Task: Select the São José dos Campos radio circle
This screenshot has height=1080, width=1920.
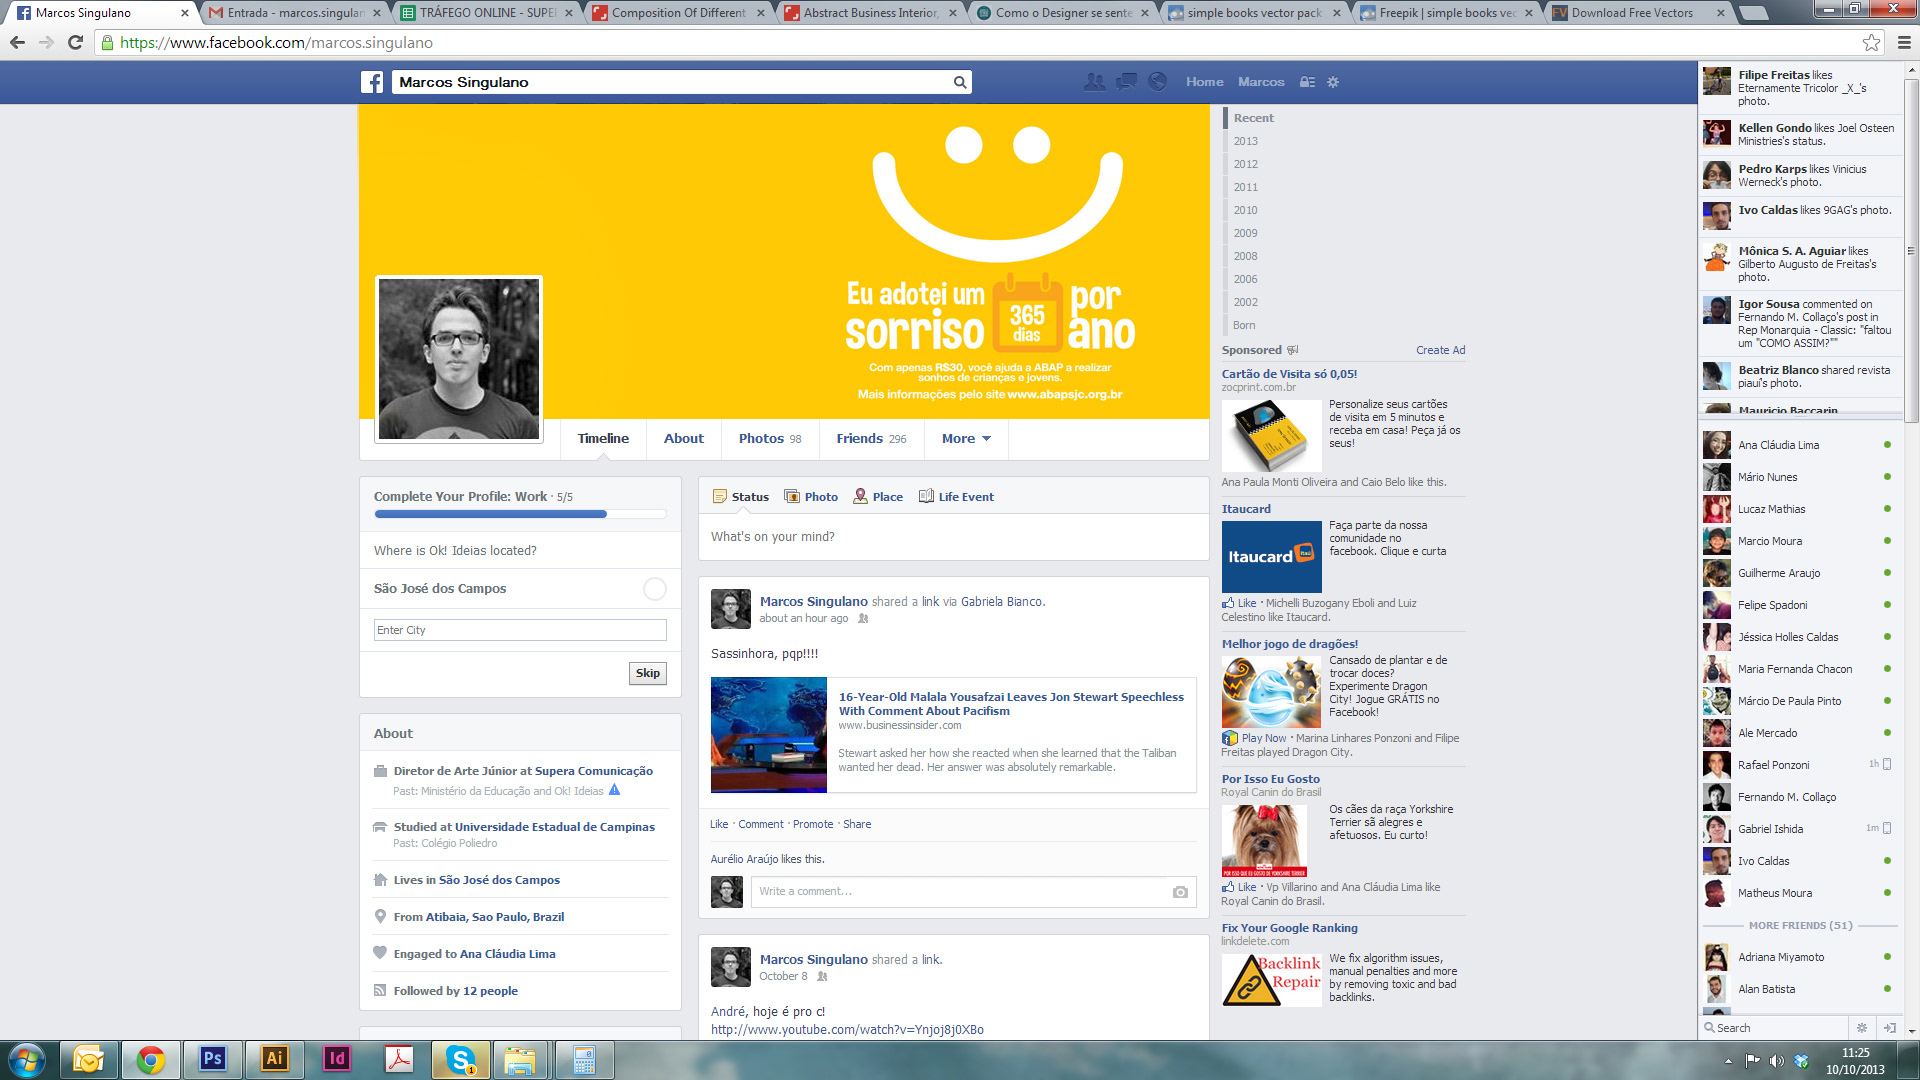Action: [x=654, y=589]
